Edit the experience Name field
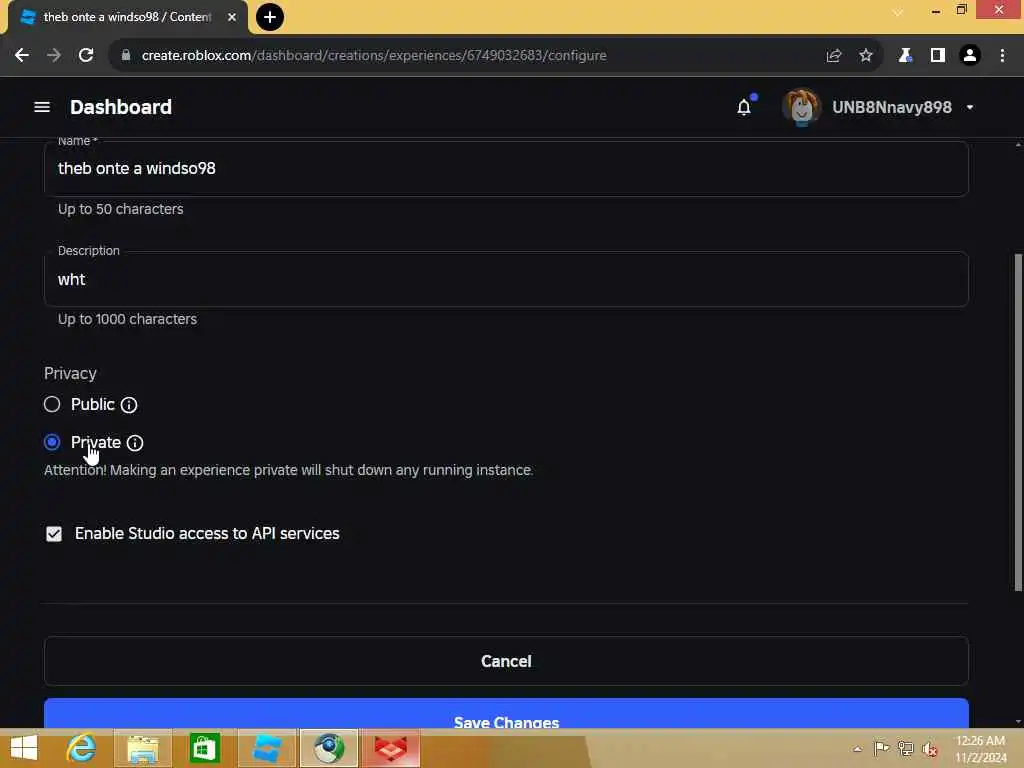 (506, 168)
